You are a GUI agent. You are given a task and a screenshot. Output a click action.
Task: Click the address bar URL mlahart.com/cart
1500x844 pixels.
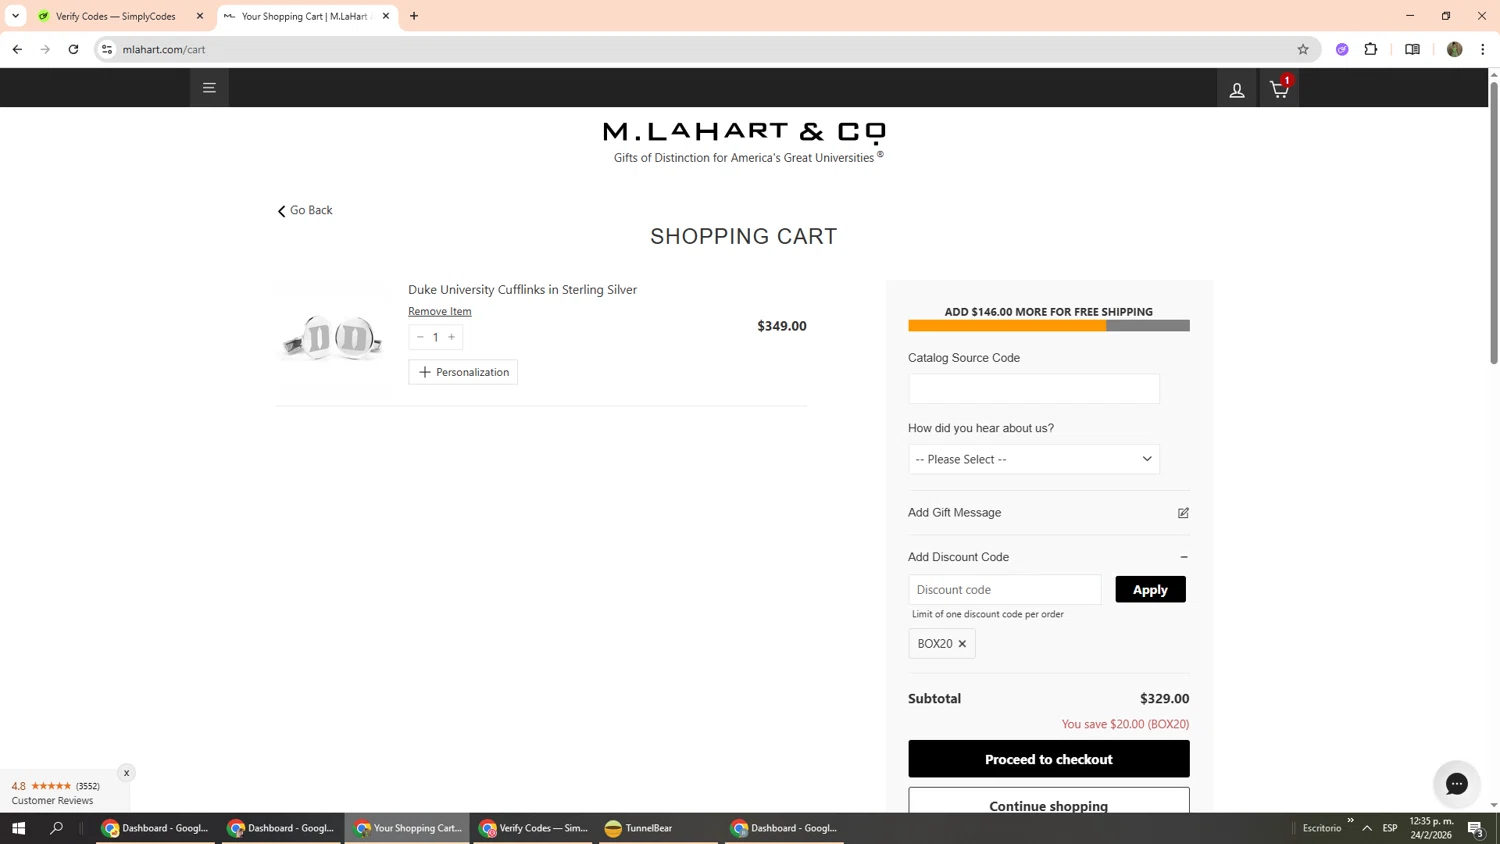(x=164, y=49)
